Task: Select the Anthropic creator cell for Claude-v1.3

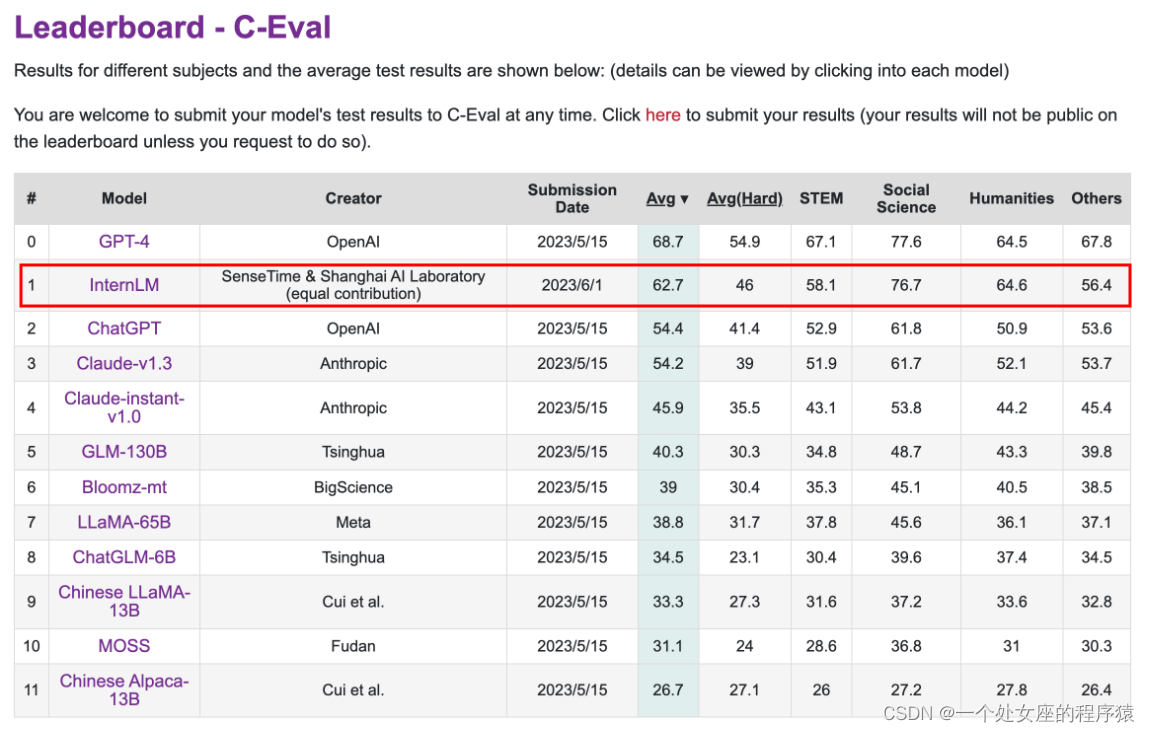Action: (353, 363)
